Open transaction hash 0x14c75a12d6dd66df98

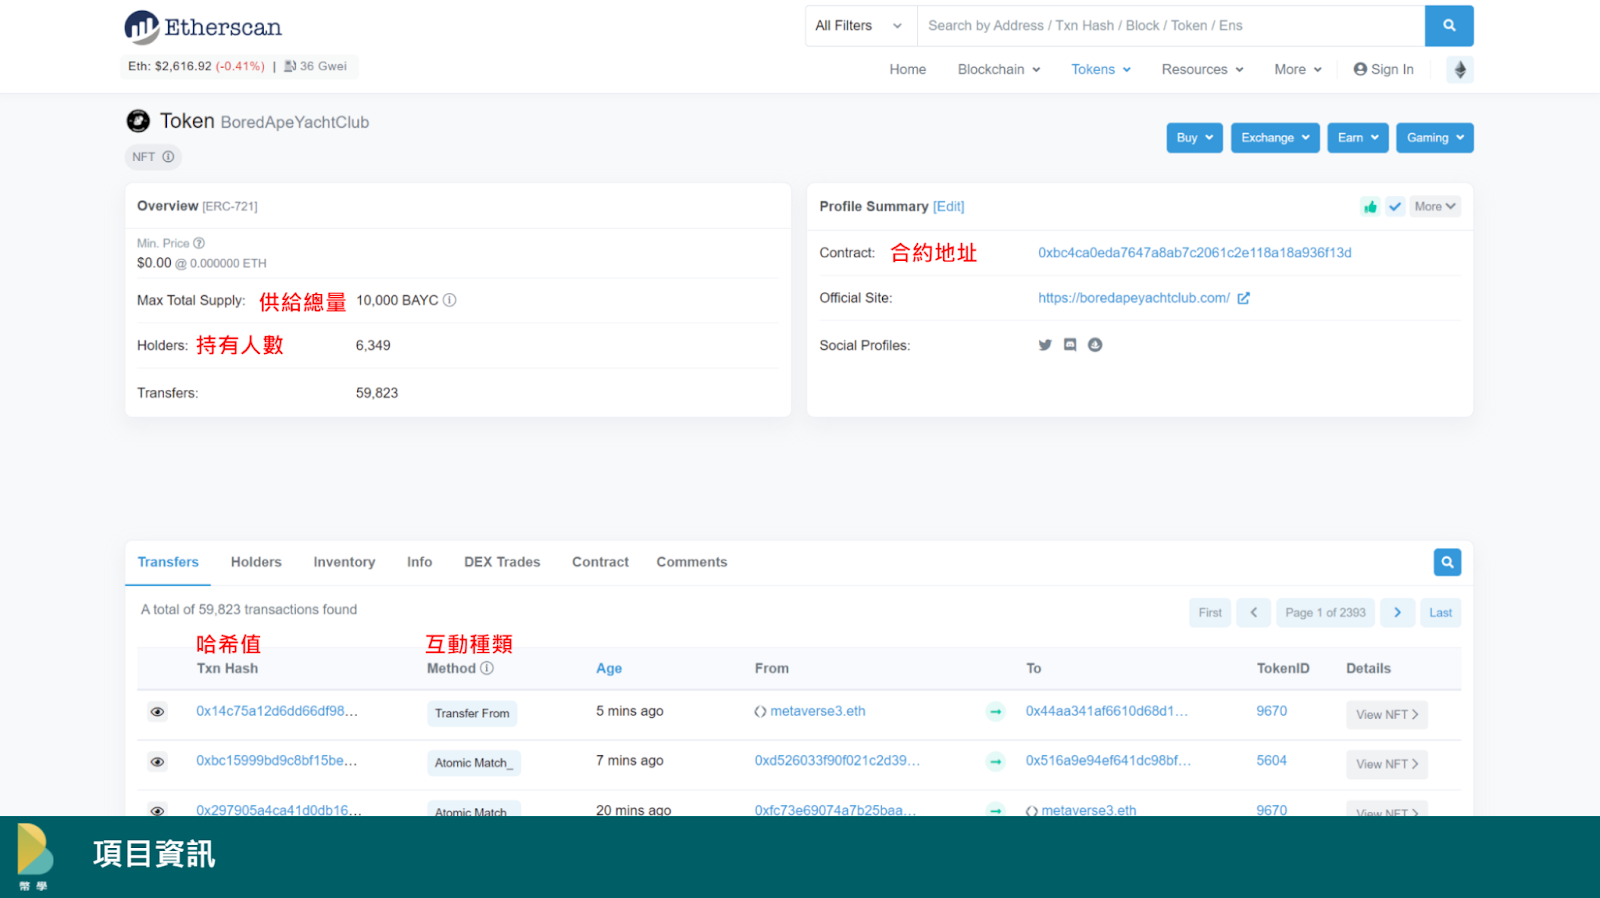coord(277,711)
